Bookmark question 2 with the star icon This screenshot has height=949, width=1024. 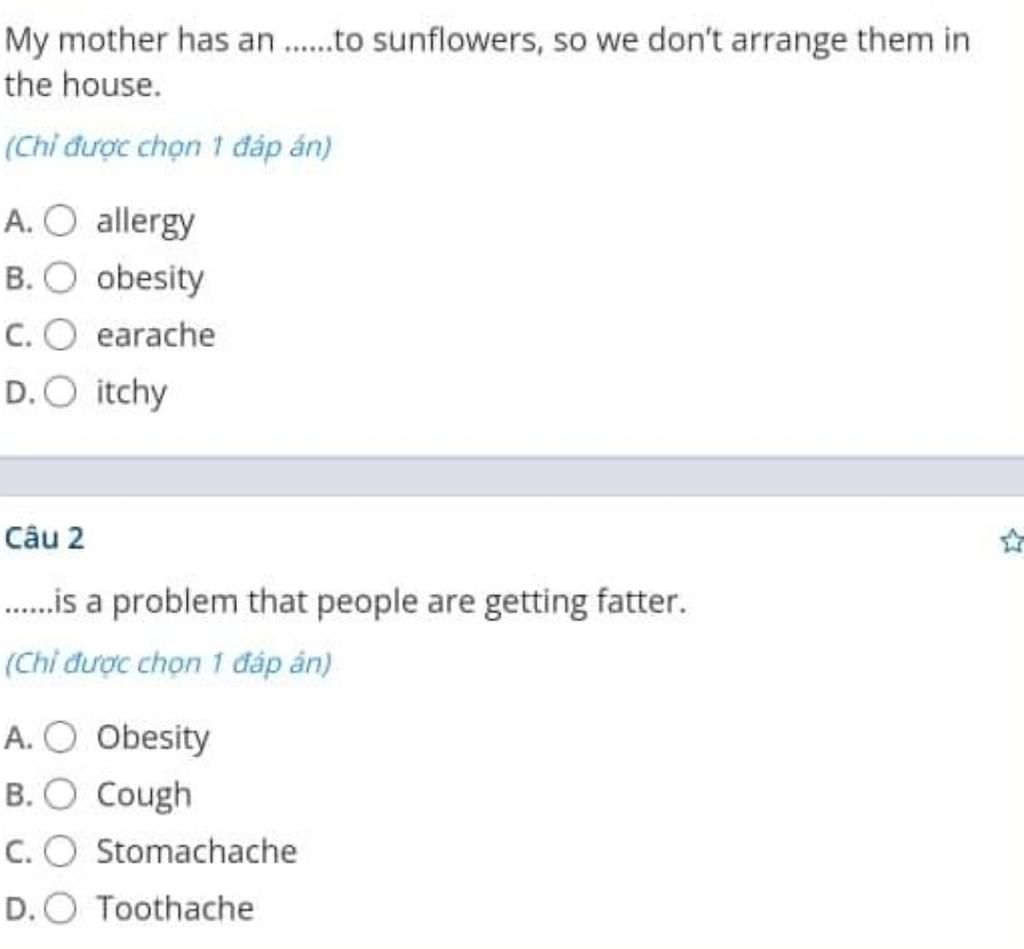[x=1012, y=541]
